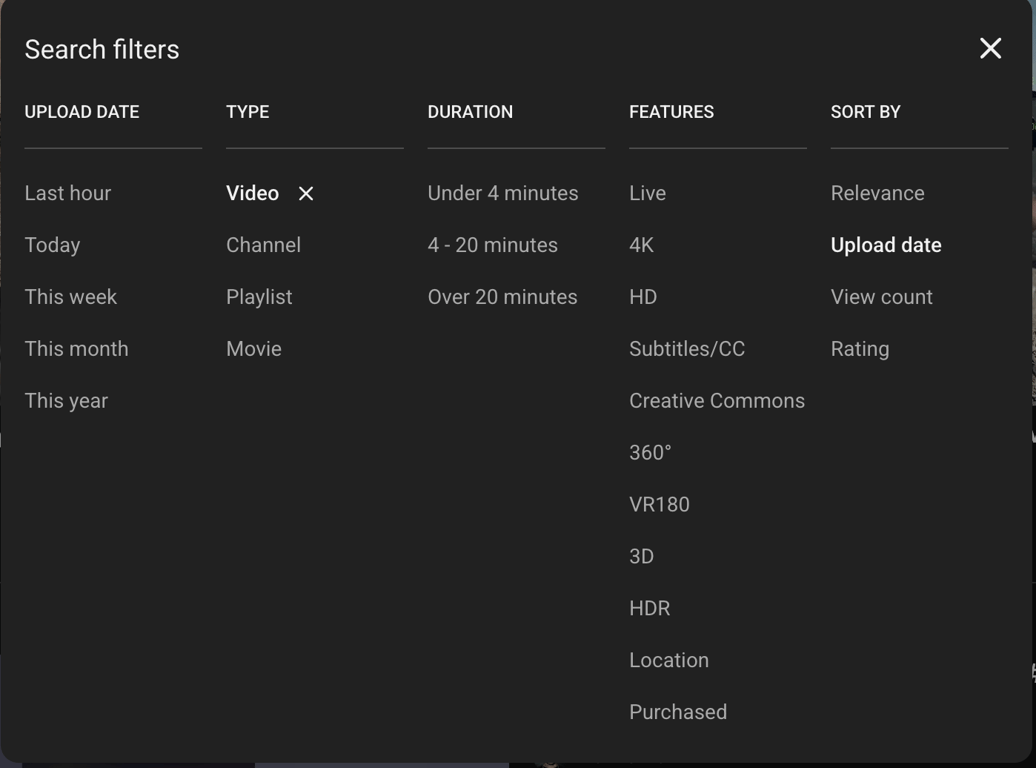
Task: Remove the Video type filter
Action: [306, 194]
